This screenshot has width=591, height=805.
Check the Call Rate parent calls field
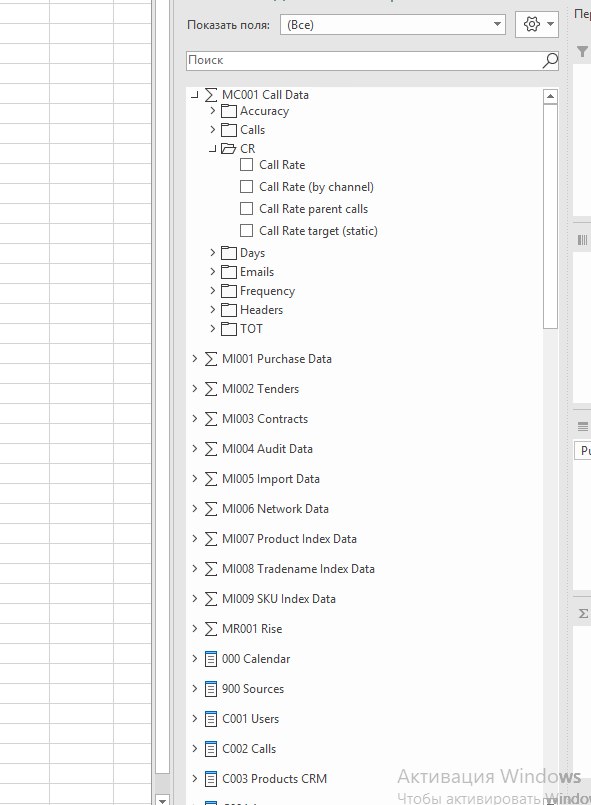tap(246, 209)
